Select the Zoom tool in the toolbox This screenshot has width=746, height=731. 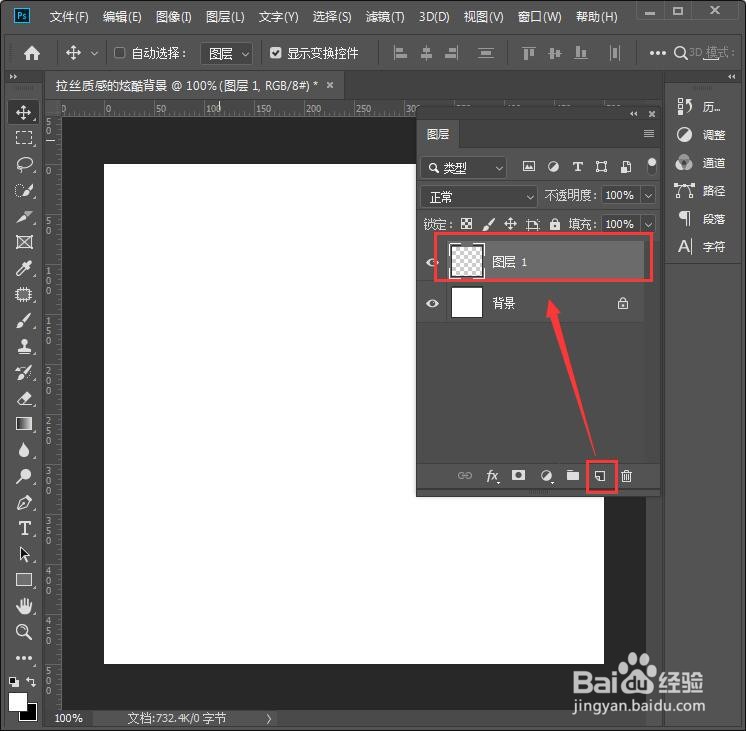click(x=24, y=632)
